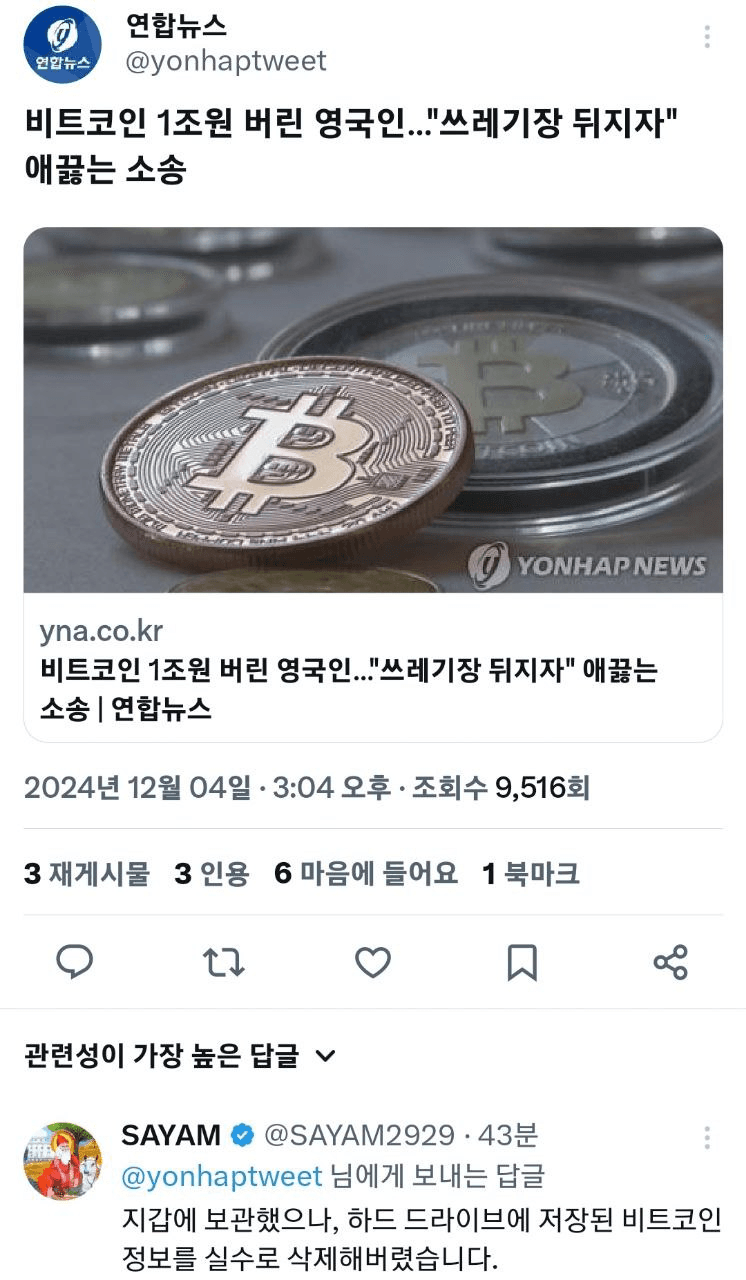Open the @yonhaptweet handle link

pyautogui.click(x=224, y=61)
